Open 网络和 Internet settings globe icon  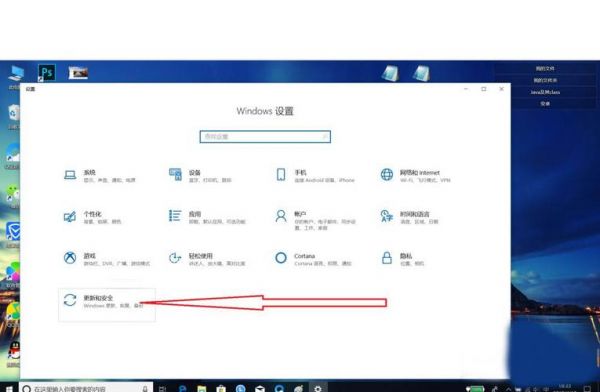(386, 175)
